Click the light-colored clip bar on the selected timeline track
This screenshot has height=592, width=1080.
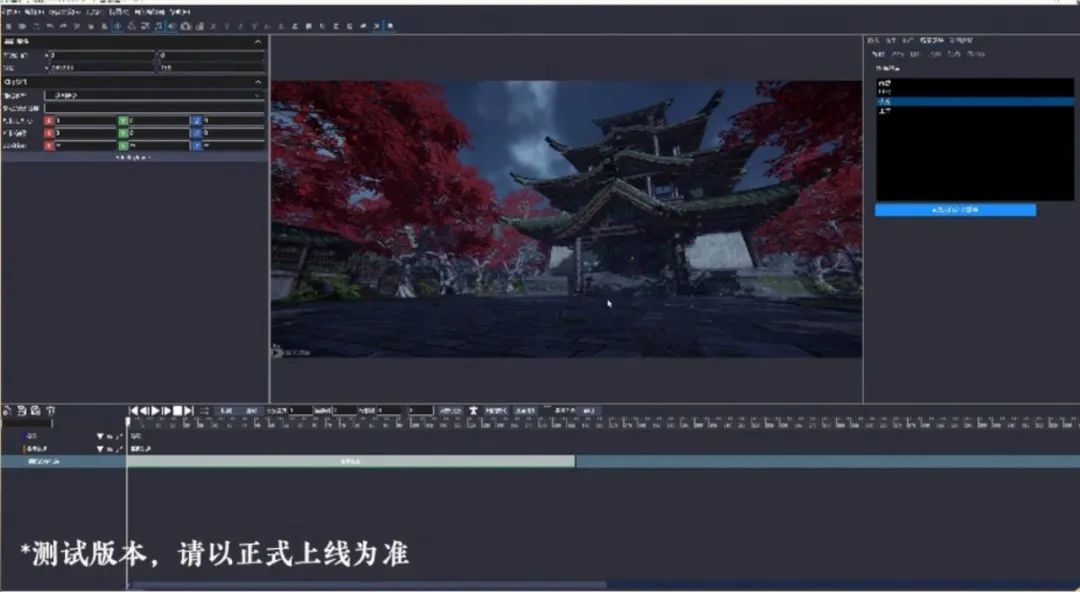point(351,461)
